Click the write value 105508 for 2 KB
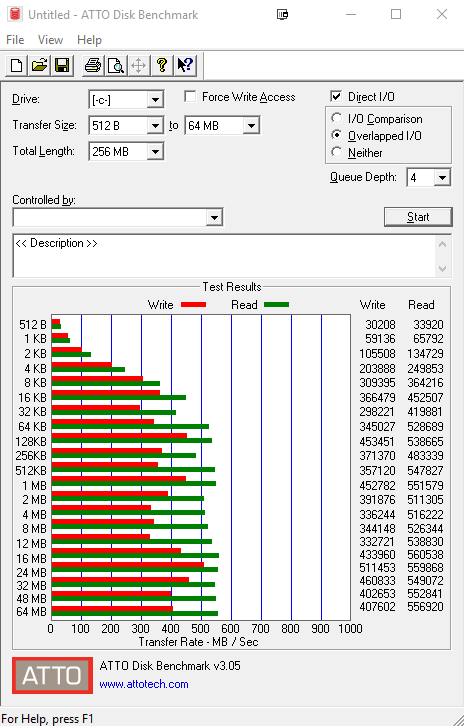This screenshot has width=464, height=726. coord(377,354)
